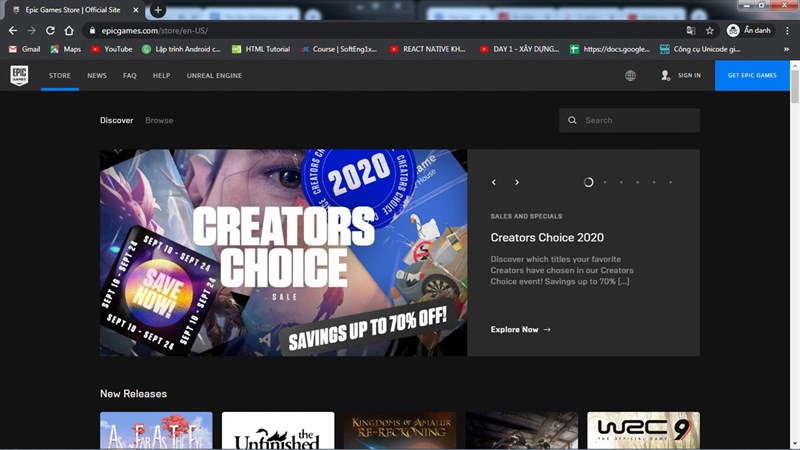Open the As Far As The Eye thumbnail
The width and height of the screenshot is (800, 450).
(156, 431)
